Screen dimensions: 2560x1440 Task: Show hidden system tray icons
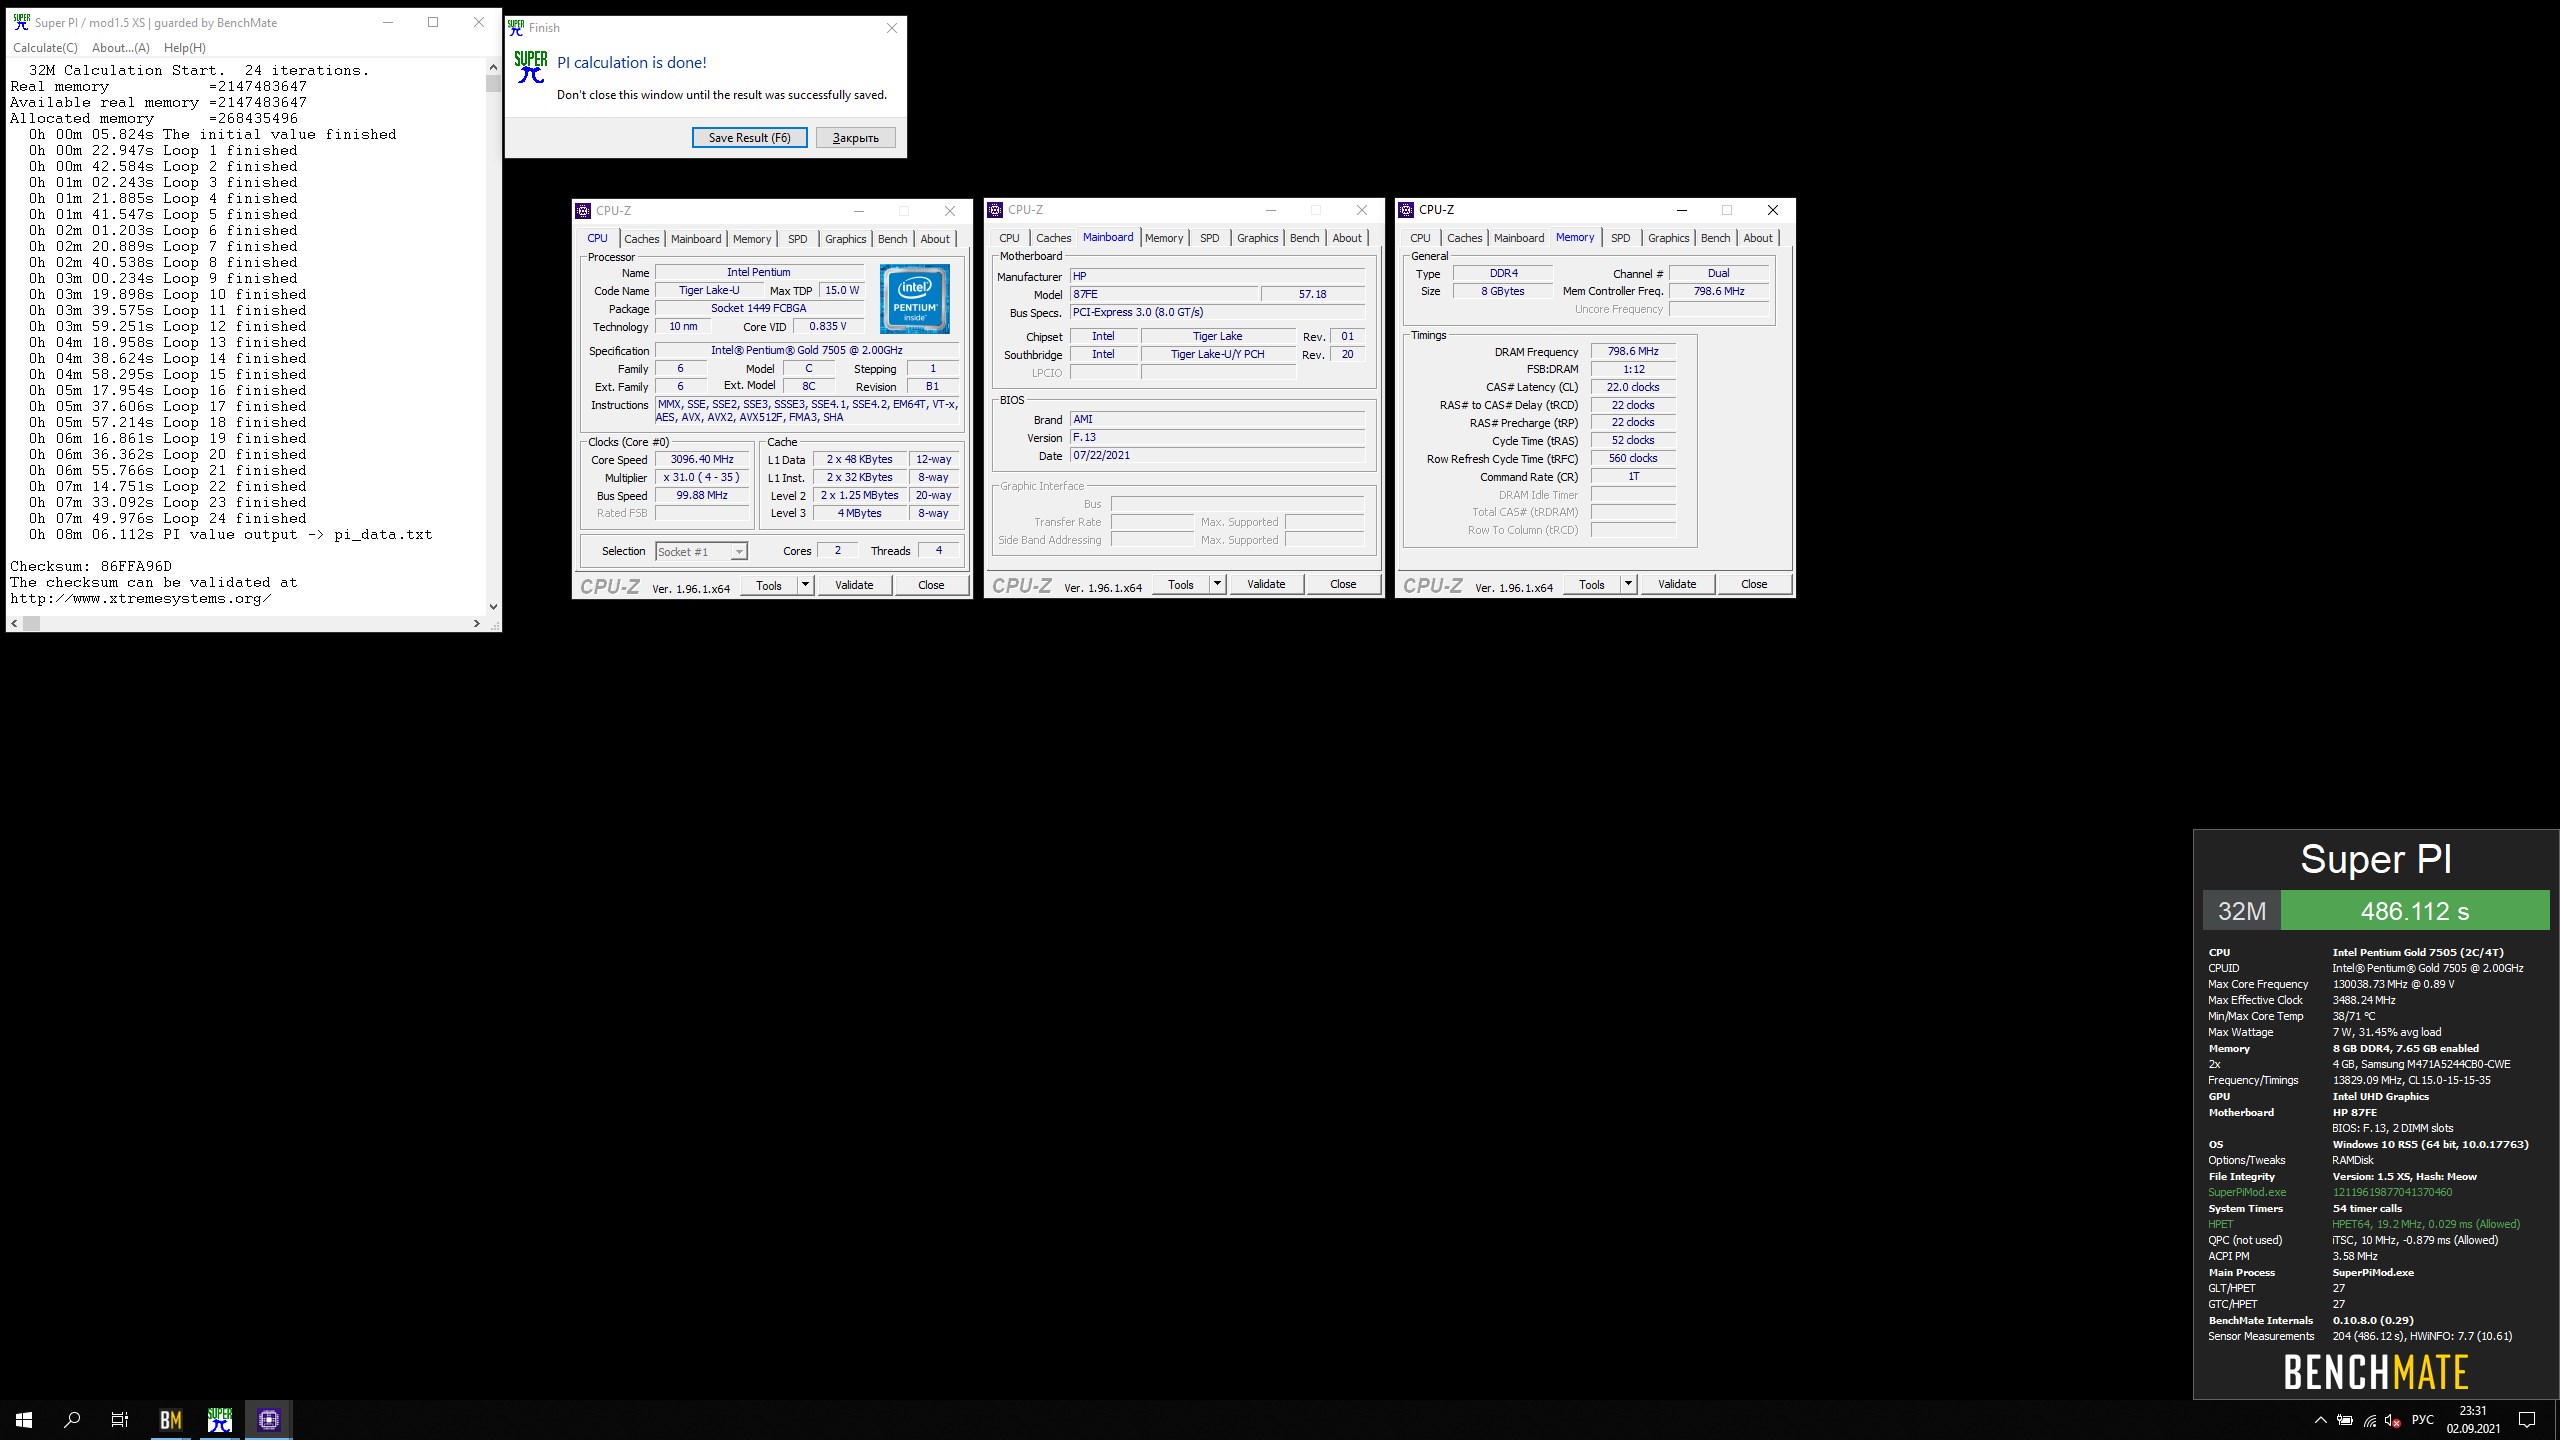[2320, 1420]
